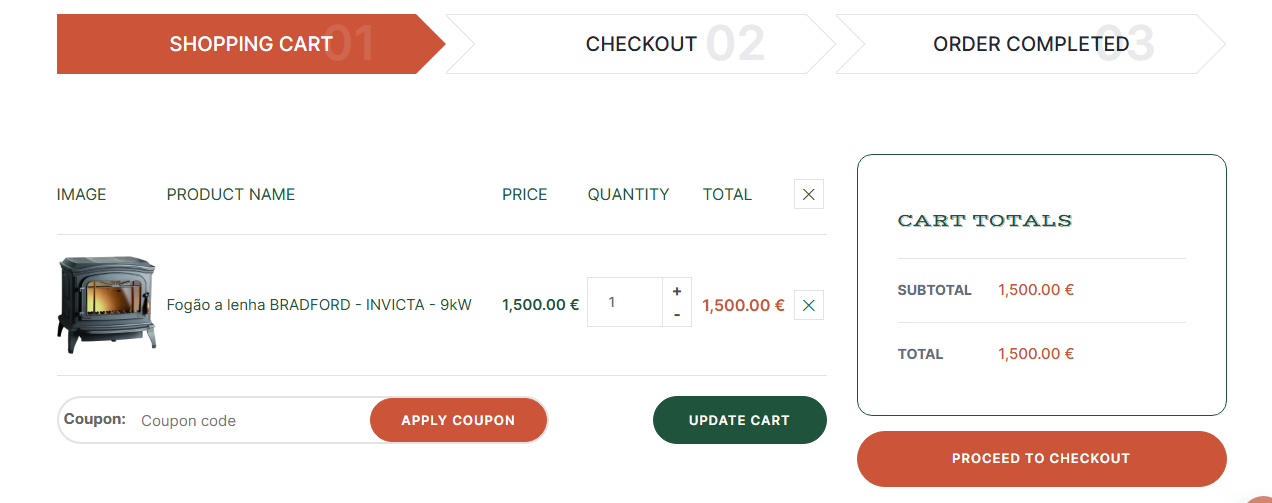Click the CART TOTALS heading

click(985, 220)
